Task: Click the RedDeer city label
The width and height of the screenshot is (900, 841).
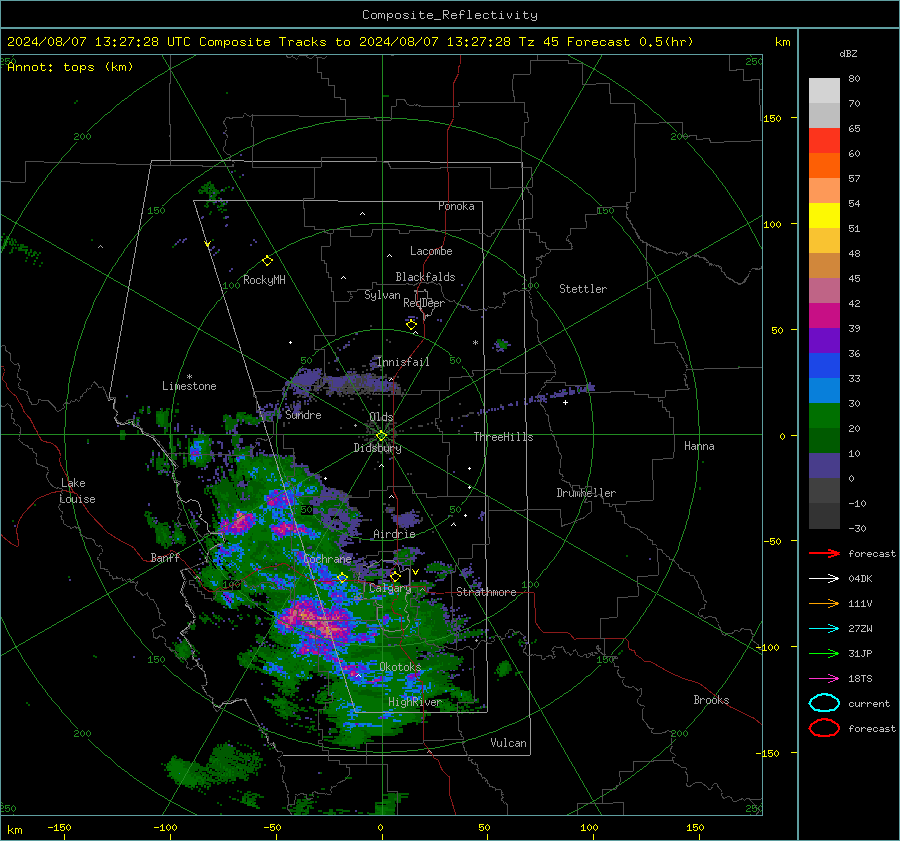Action: pyautogui.click(x=424, y=303)
